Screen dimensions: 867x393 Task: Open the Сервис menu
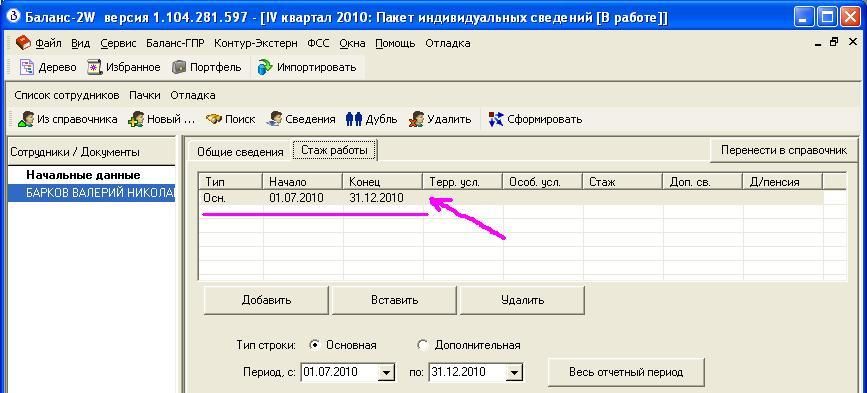(118, 43)
